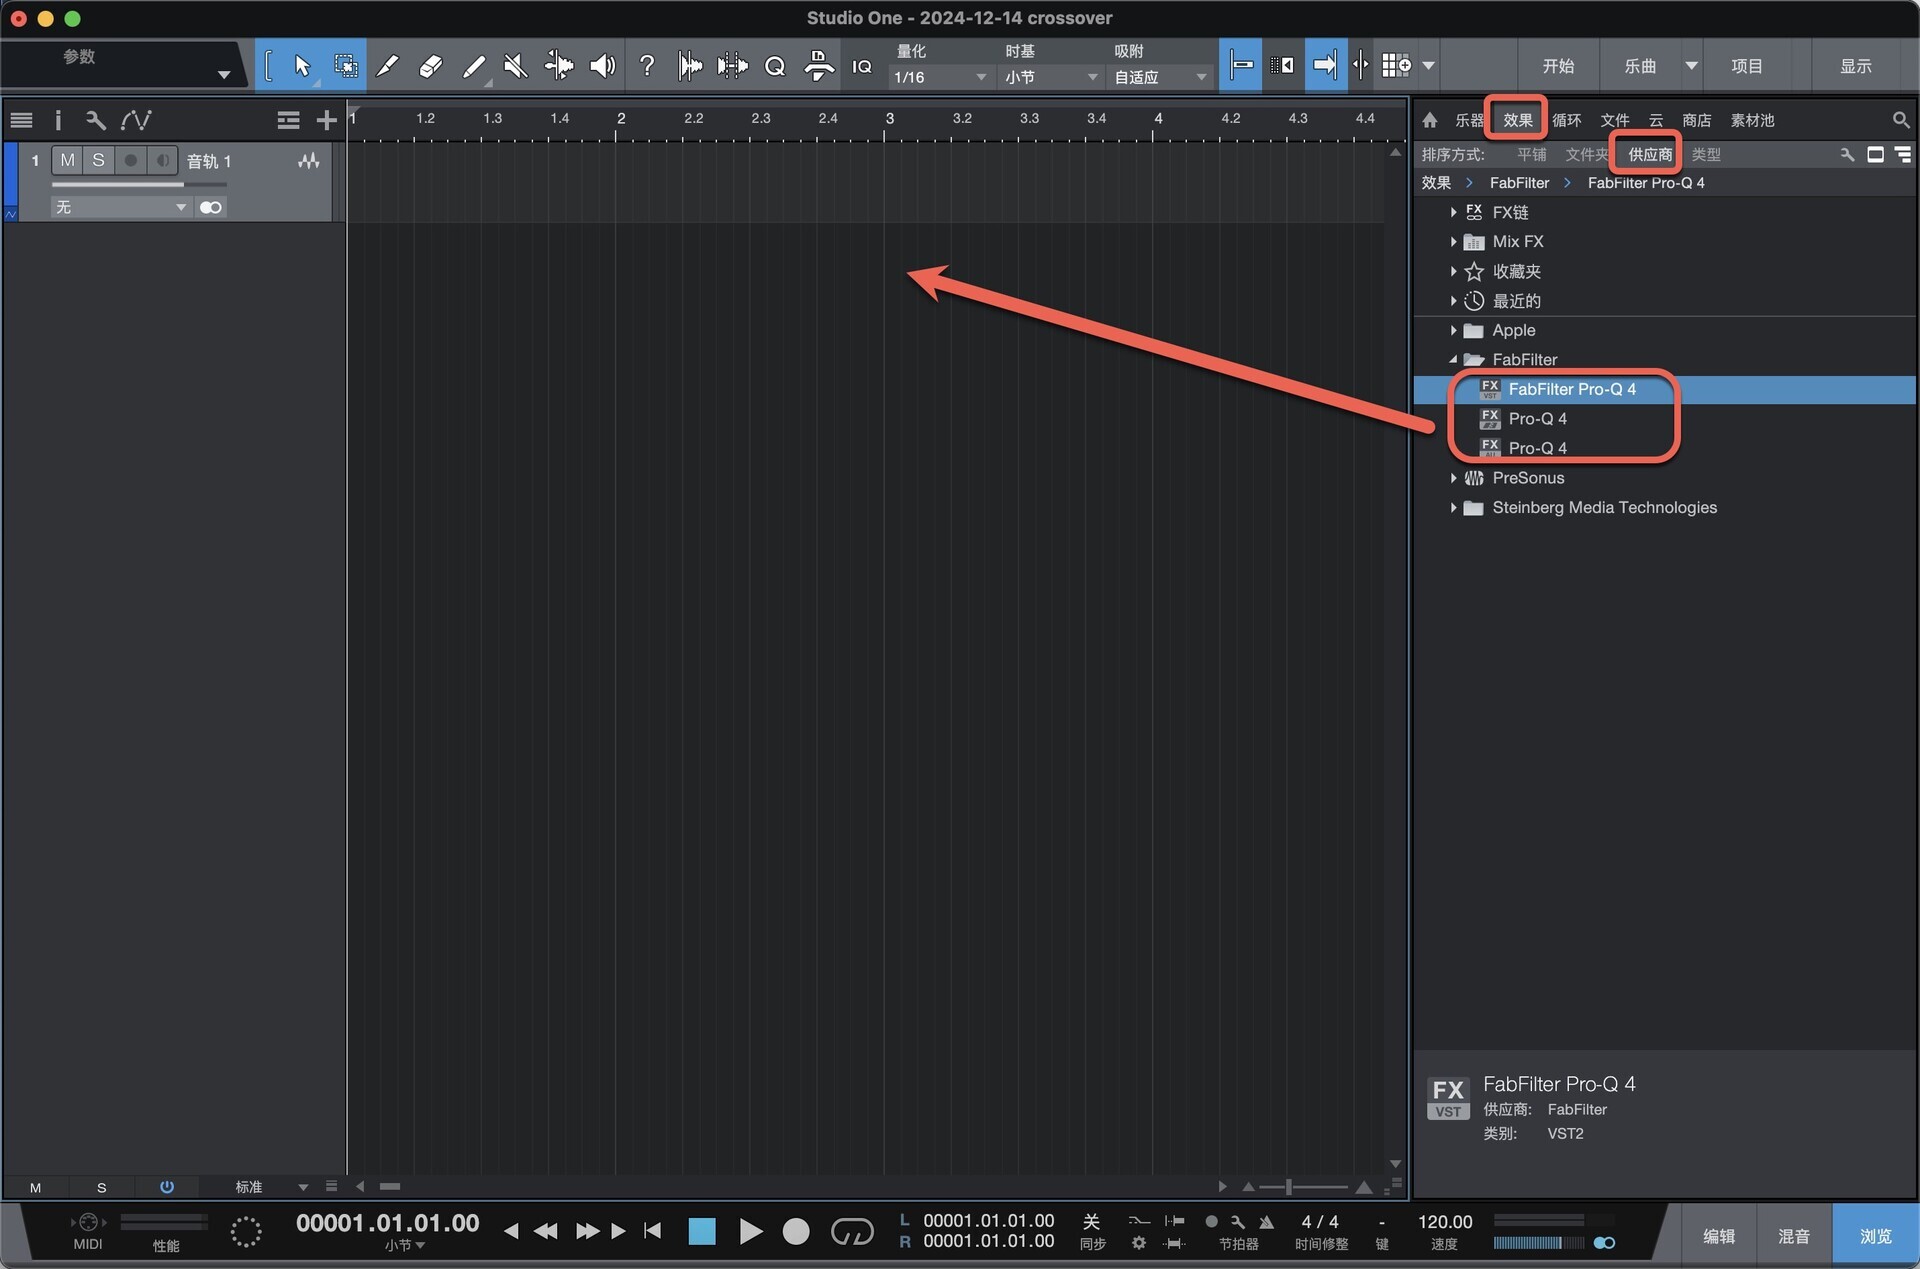Sort effects by 类型
Image resolution: width=1920 pixels, height=1269 pixels.
click(x=1706, y=154)
